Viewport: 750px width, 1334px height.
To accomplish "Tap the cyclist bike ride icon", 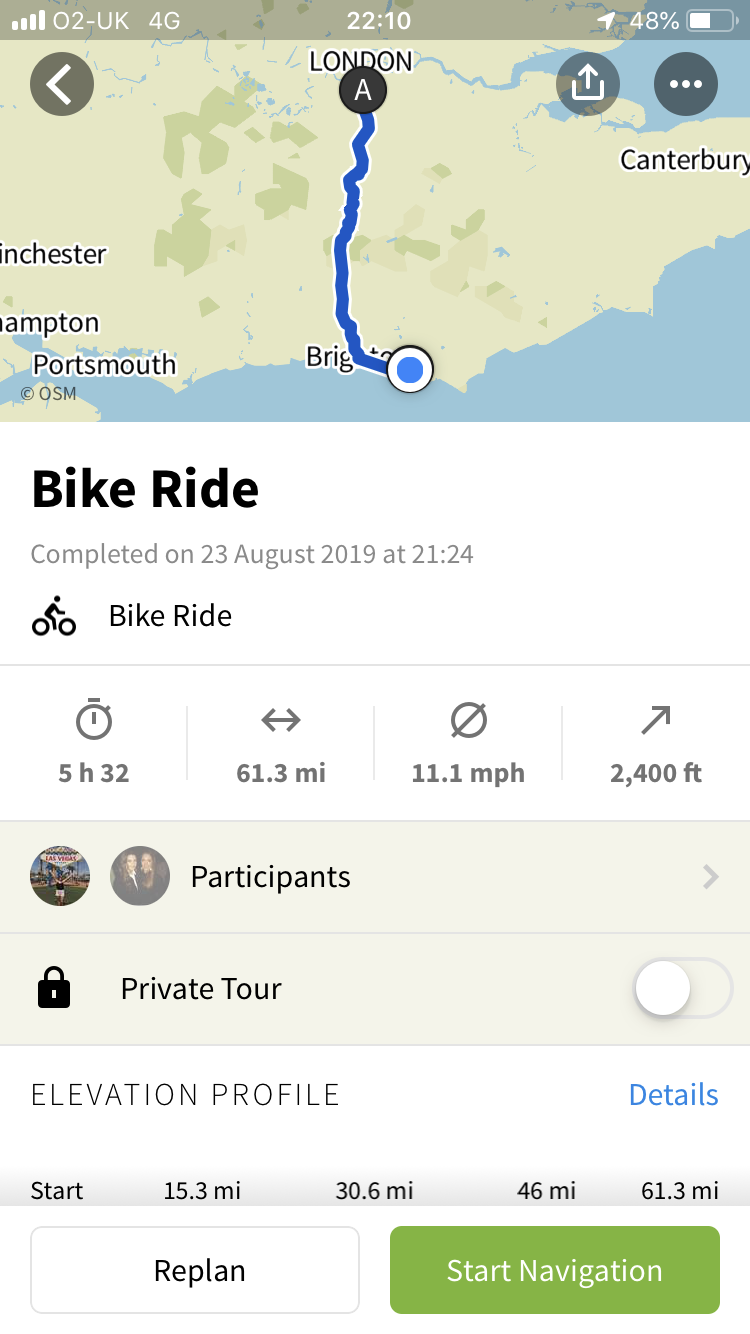I will click(x=54, y=616).
